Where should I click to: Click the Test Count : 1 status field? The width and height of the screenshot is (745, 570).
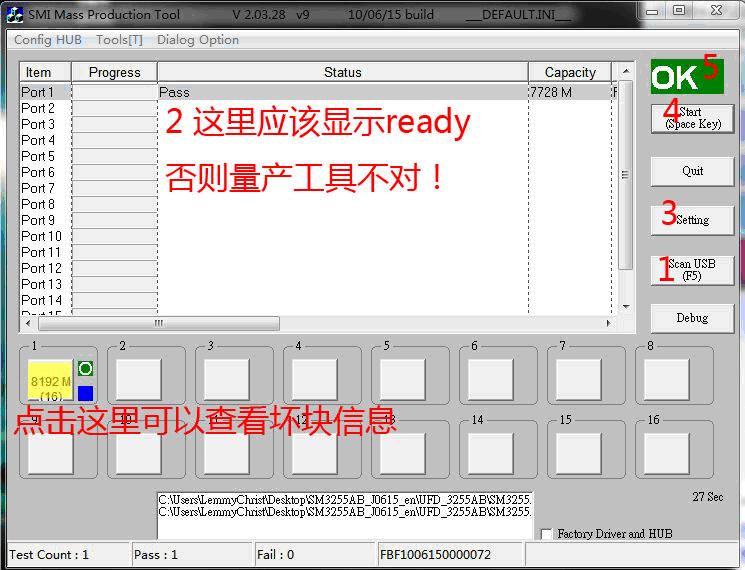pos(68,554)
